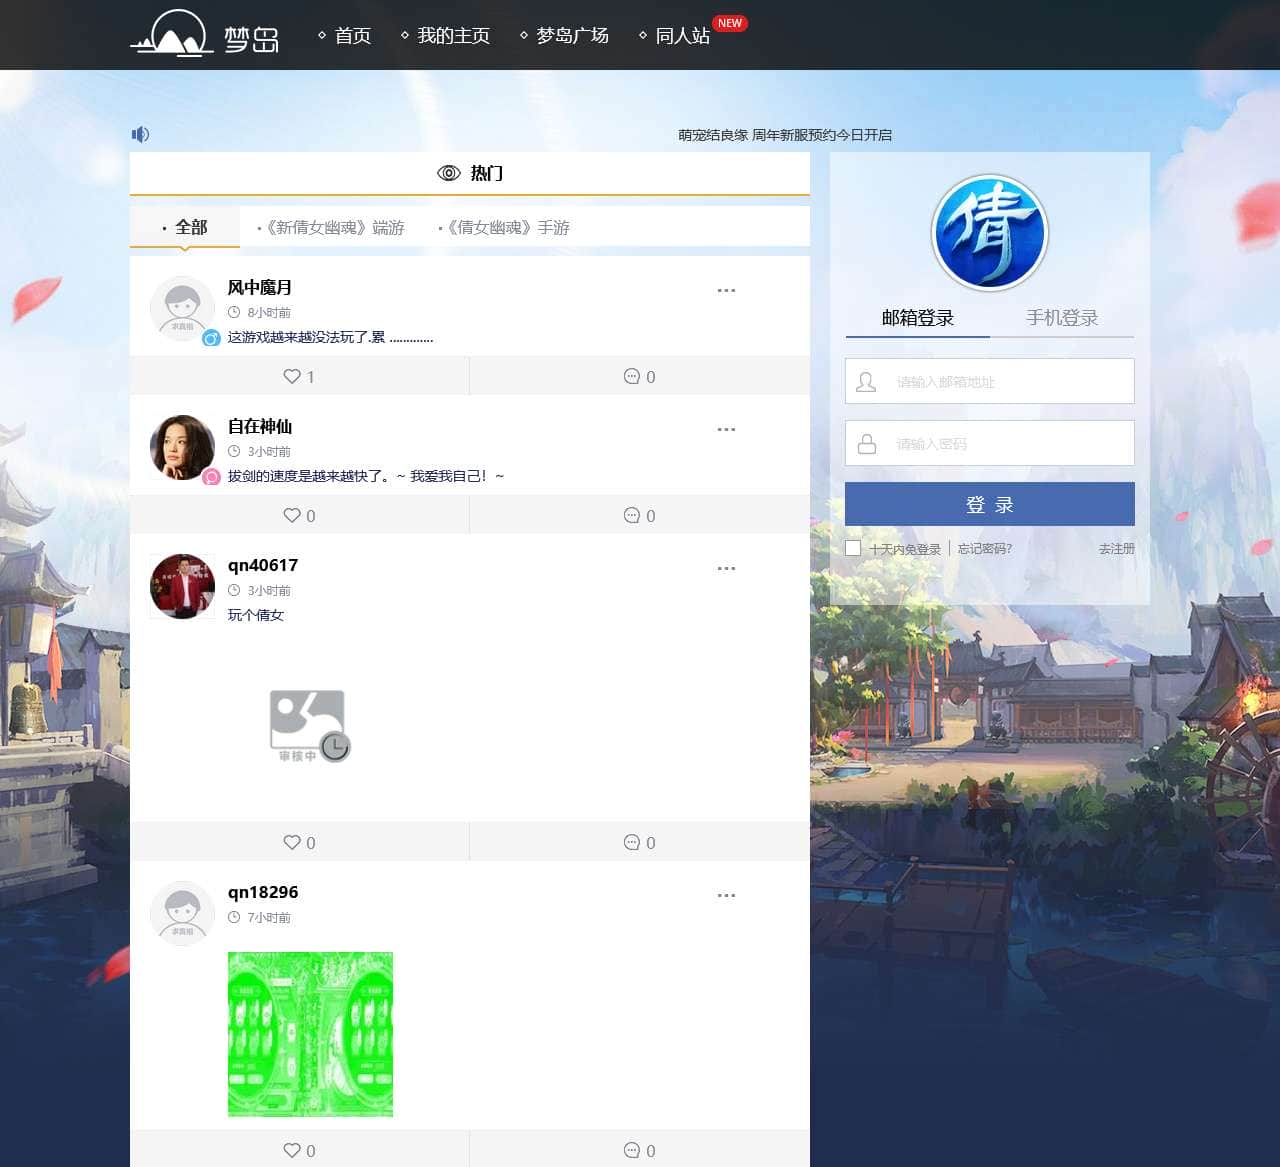Screen dimensions: 1280x1167
Task: Click the 梦岛 logo in the header
Action: pyautogui.click(x=205, y=34)
